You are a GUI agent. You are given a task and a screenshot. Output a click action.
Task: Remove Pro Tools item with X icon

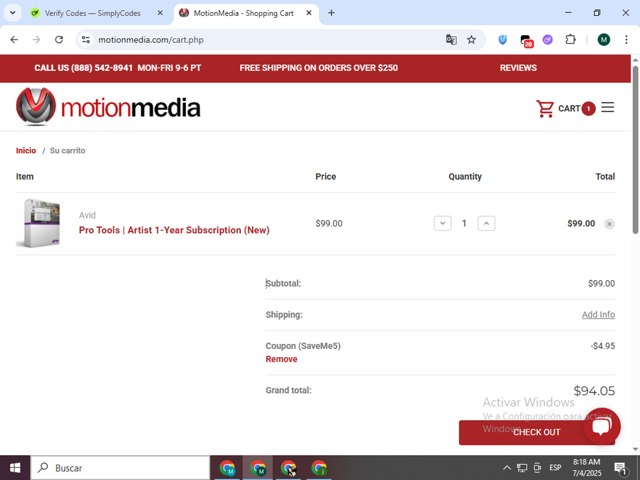coord(609,224)
